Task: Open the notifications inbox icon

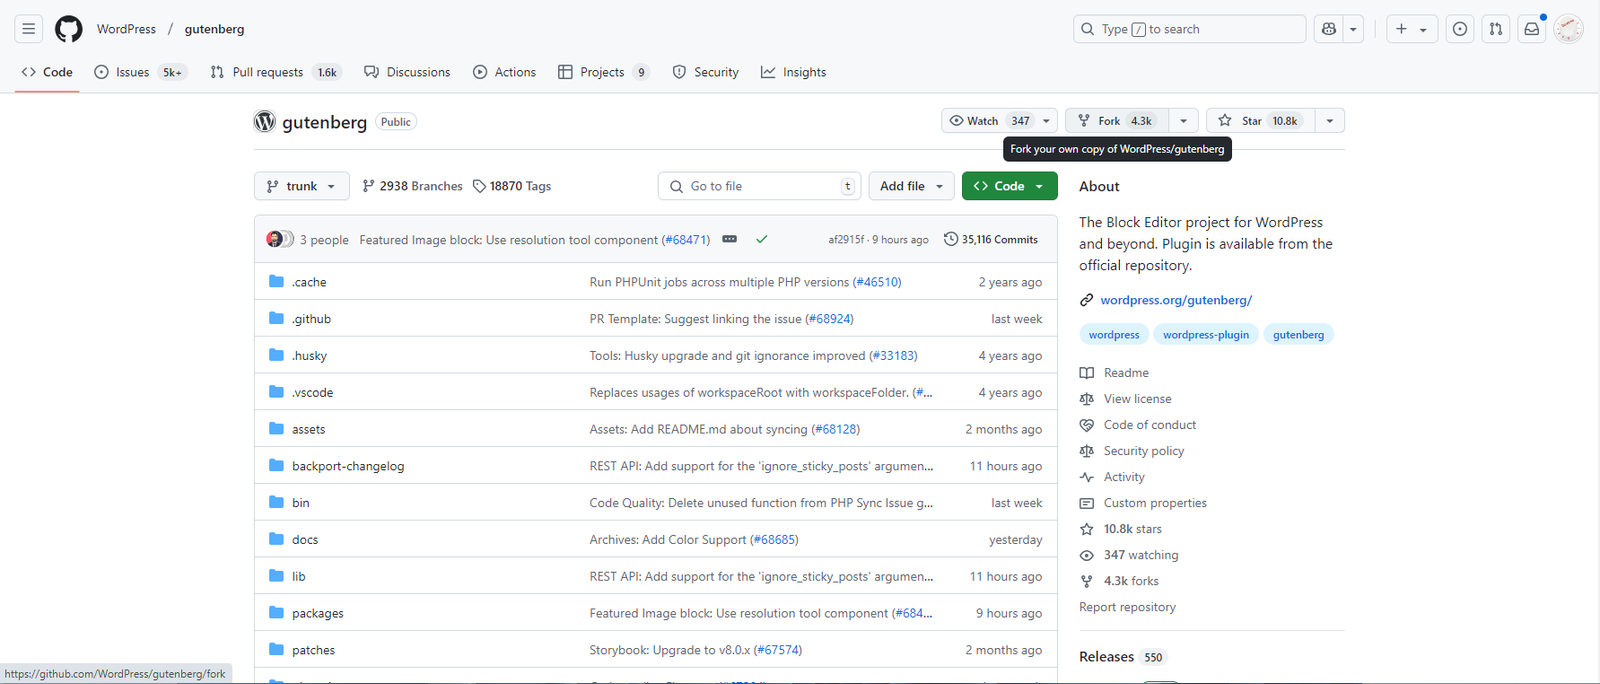Action: click(1531, 29)
